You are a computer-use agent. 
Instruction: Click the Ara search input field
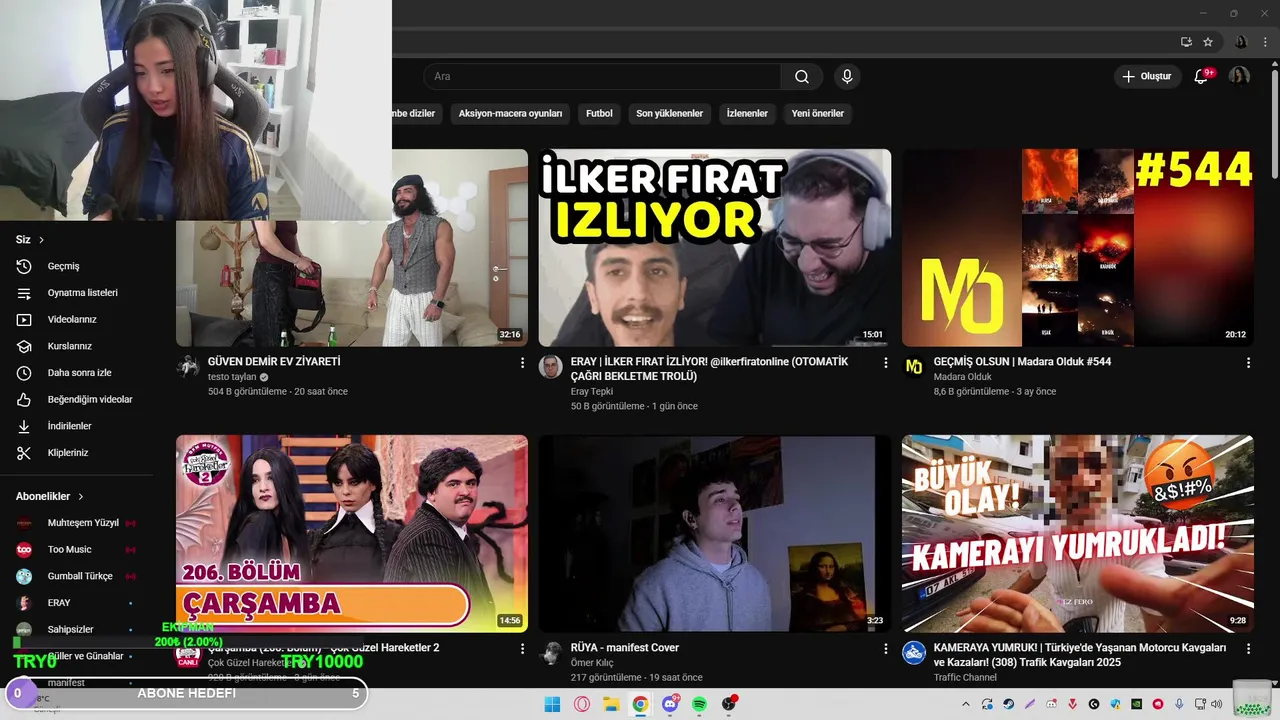click(602, 77)
